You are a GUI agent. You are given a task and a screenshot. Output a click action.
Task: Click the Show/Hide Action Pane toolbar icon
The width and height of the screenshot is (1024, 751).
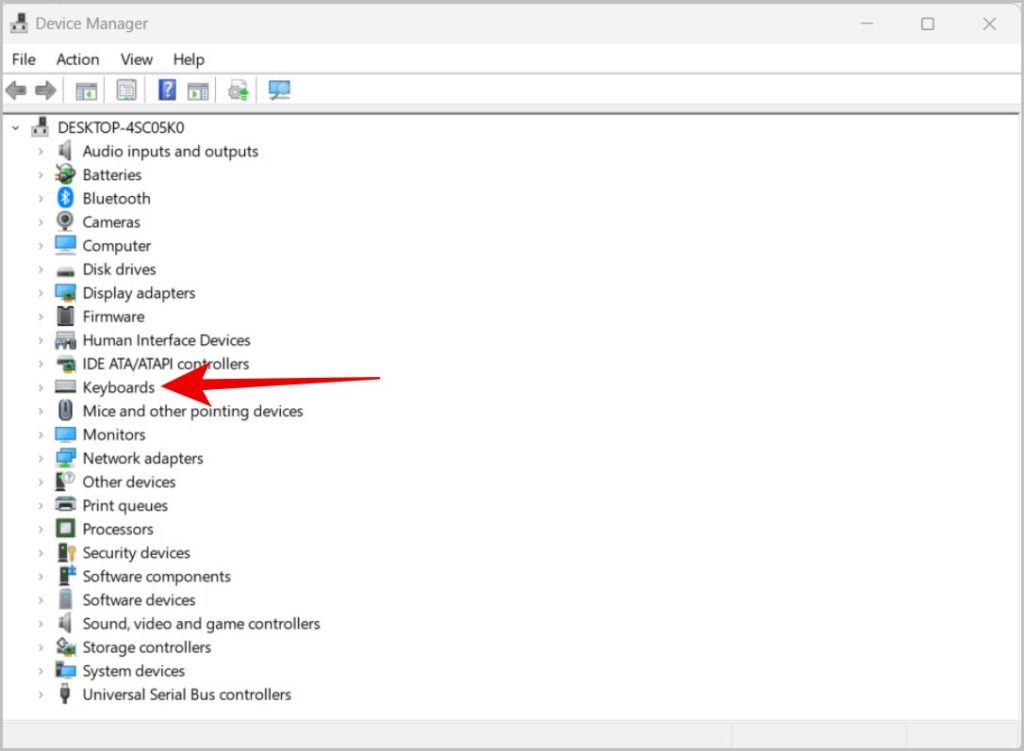click(x=198, y=91)
